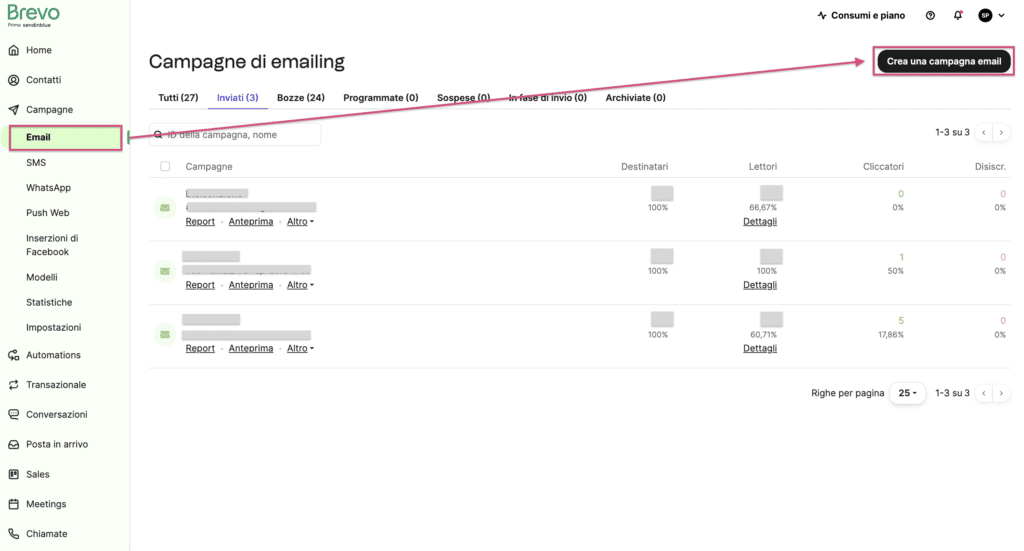
Task: Open the notifications bell icon
Action: (x=957, y=15)
